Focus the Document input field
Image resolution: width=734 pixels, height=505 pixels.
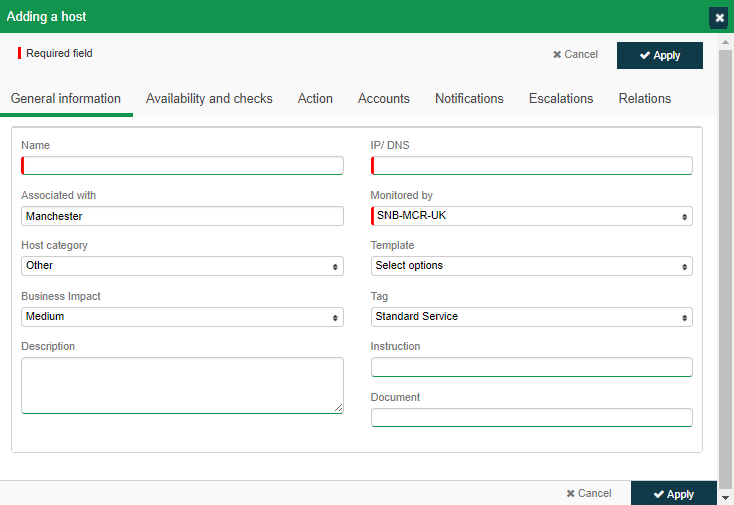point(531,417)
